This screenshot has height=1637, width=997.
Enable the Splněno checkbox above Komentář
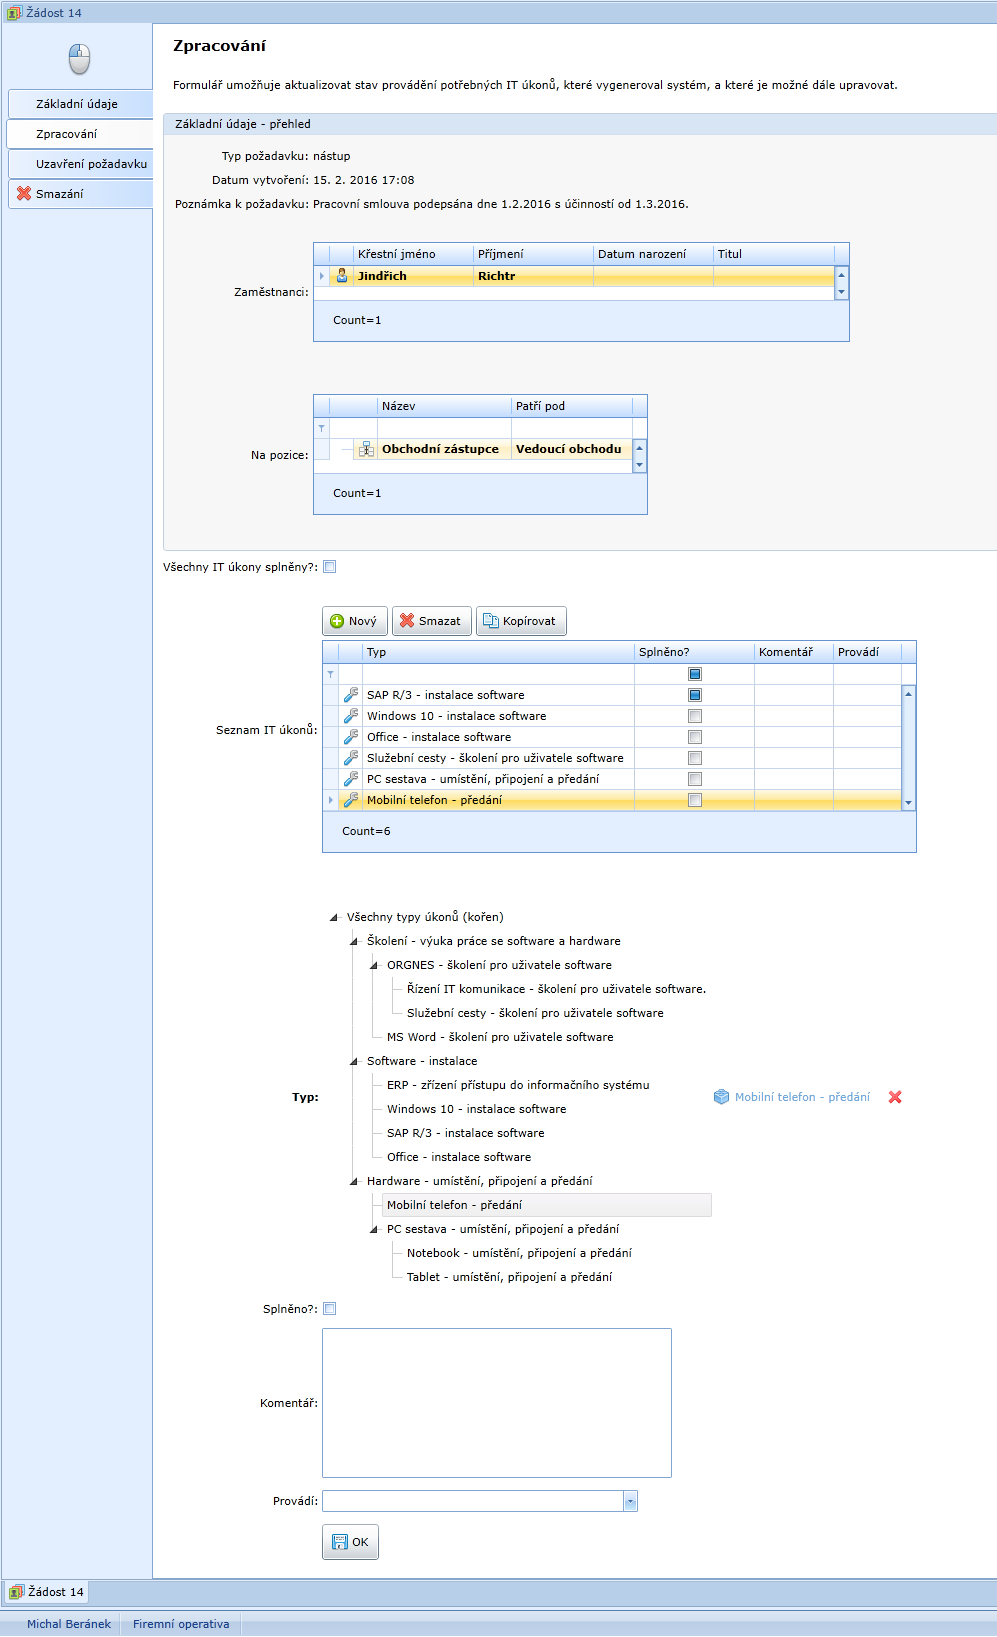pyautogui.click(x=330, y=1309)
